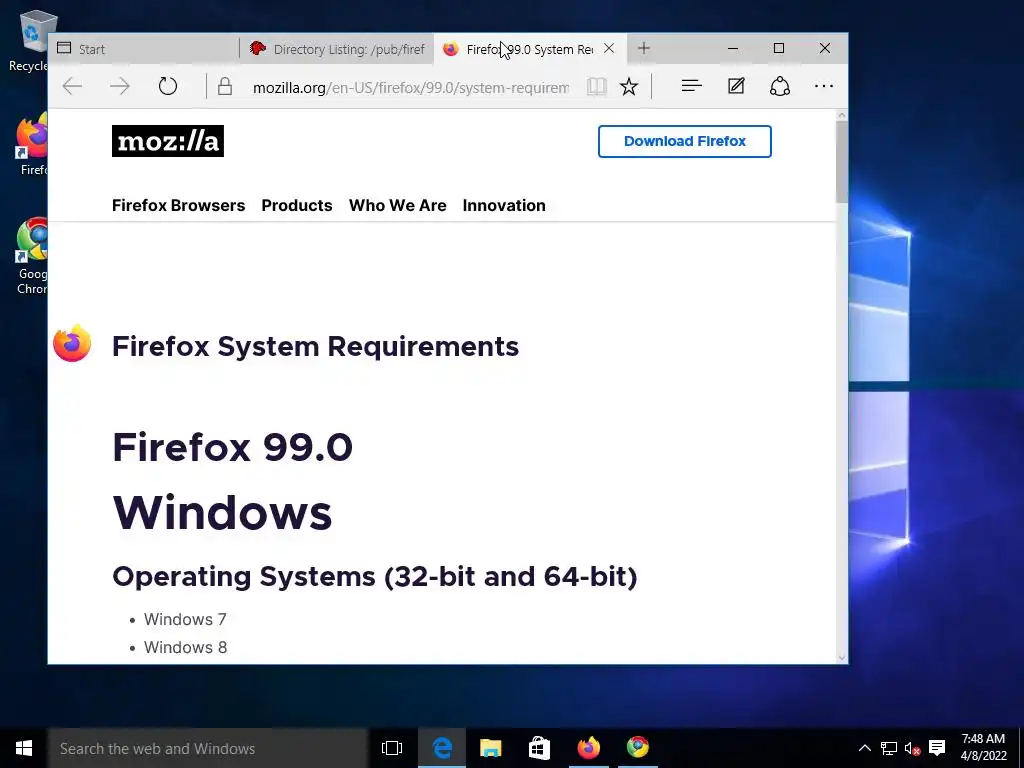This screenshot has width=1024, height=768.
Task: Click Firefox logo beside System Requirements heading
Action: [x=72, y=344]
